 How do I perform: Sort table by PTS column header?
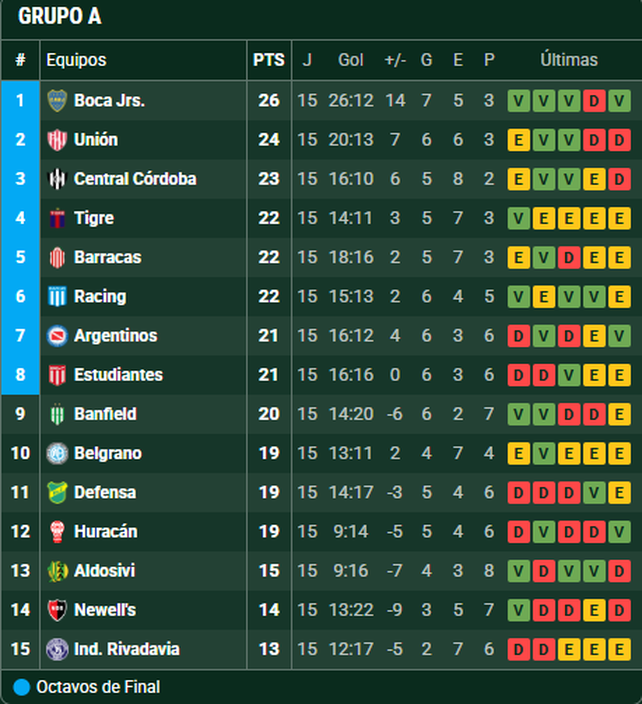(x=268, y=60)
